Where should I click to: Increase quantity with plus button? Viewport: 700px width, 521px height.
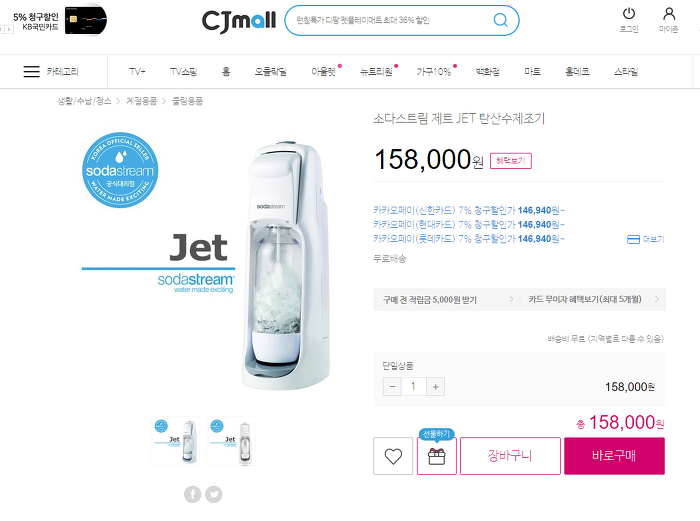point(435,387)
